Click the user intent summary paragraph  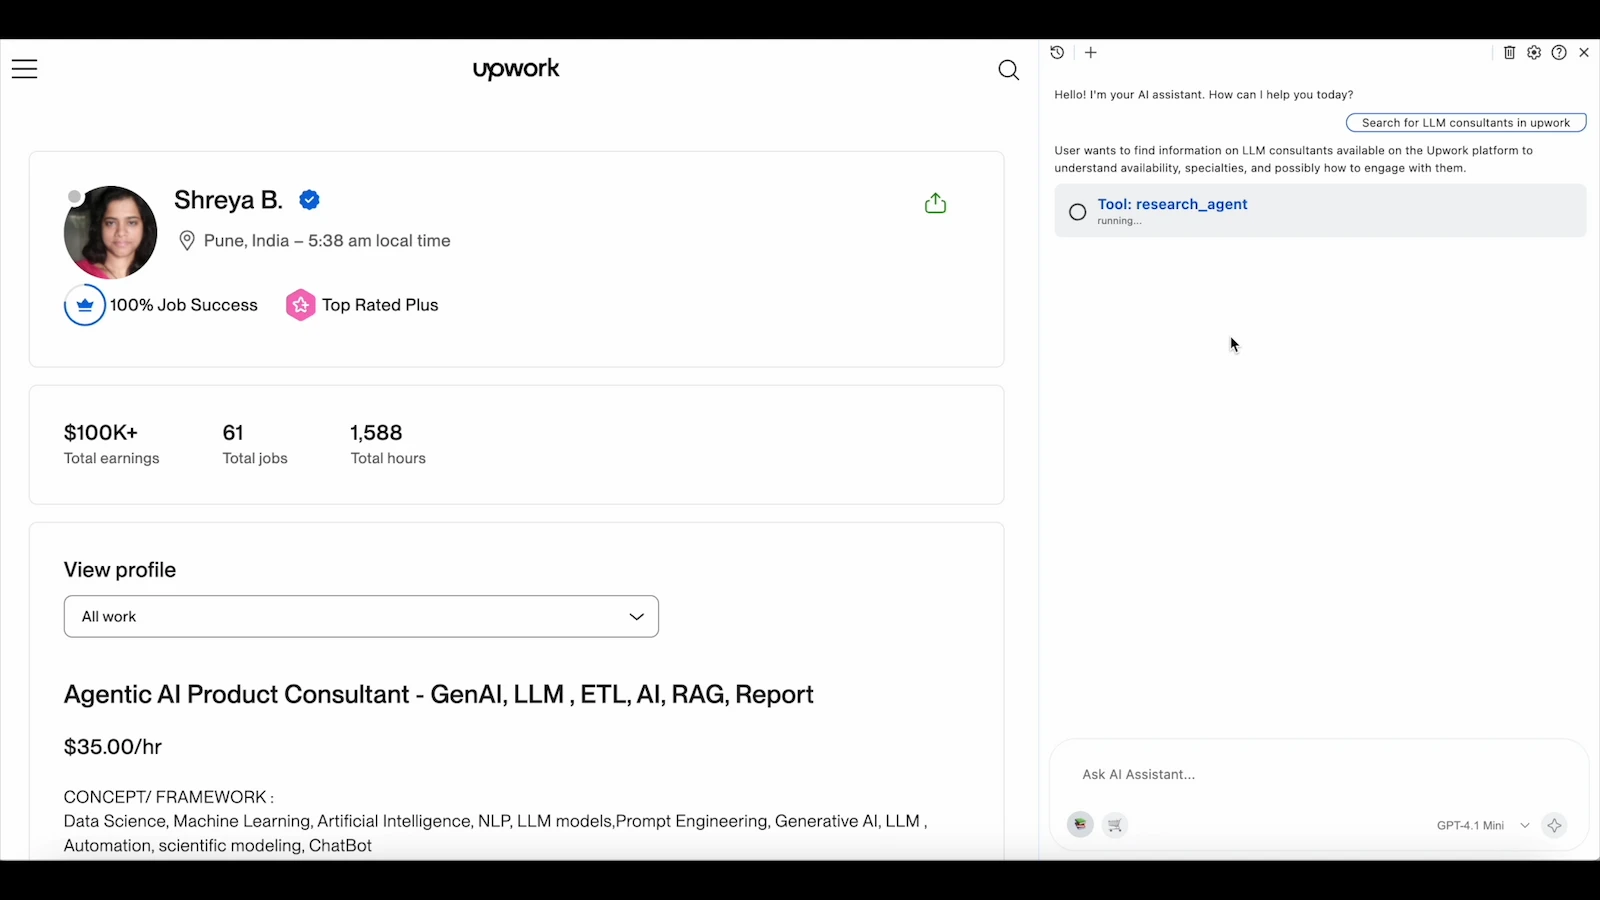coord(1294,159)
